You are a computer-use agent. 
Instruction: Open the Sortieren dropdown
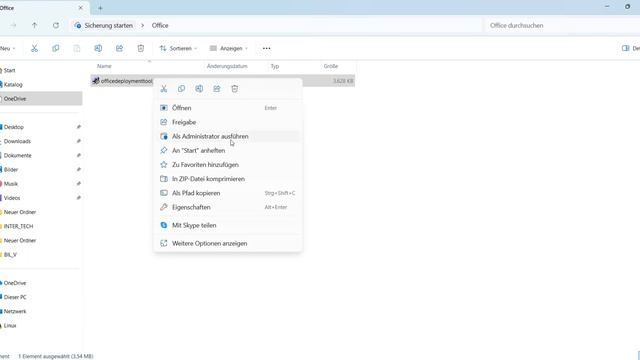point(178,48)
